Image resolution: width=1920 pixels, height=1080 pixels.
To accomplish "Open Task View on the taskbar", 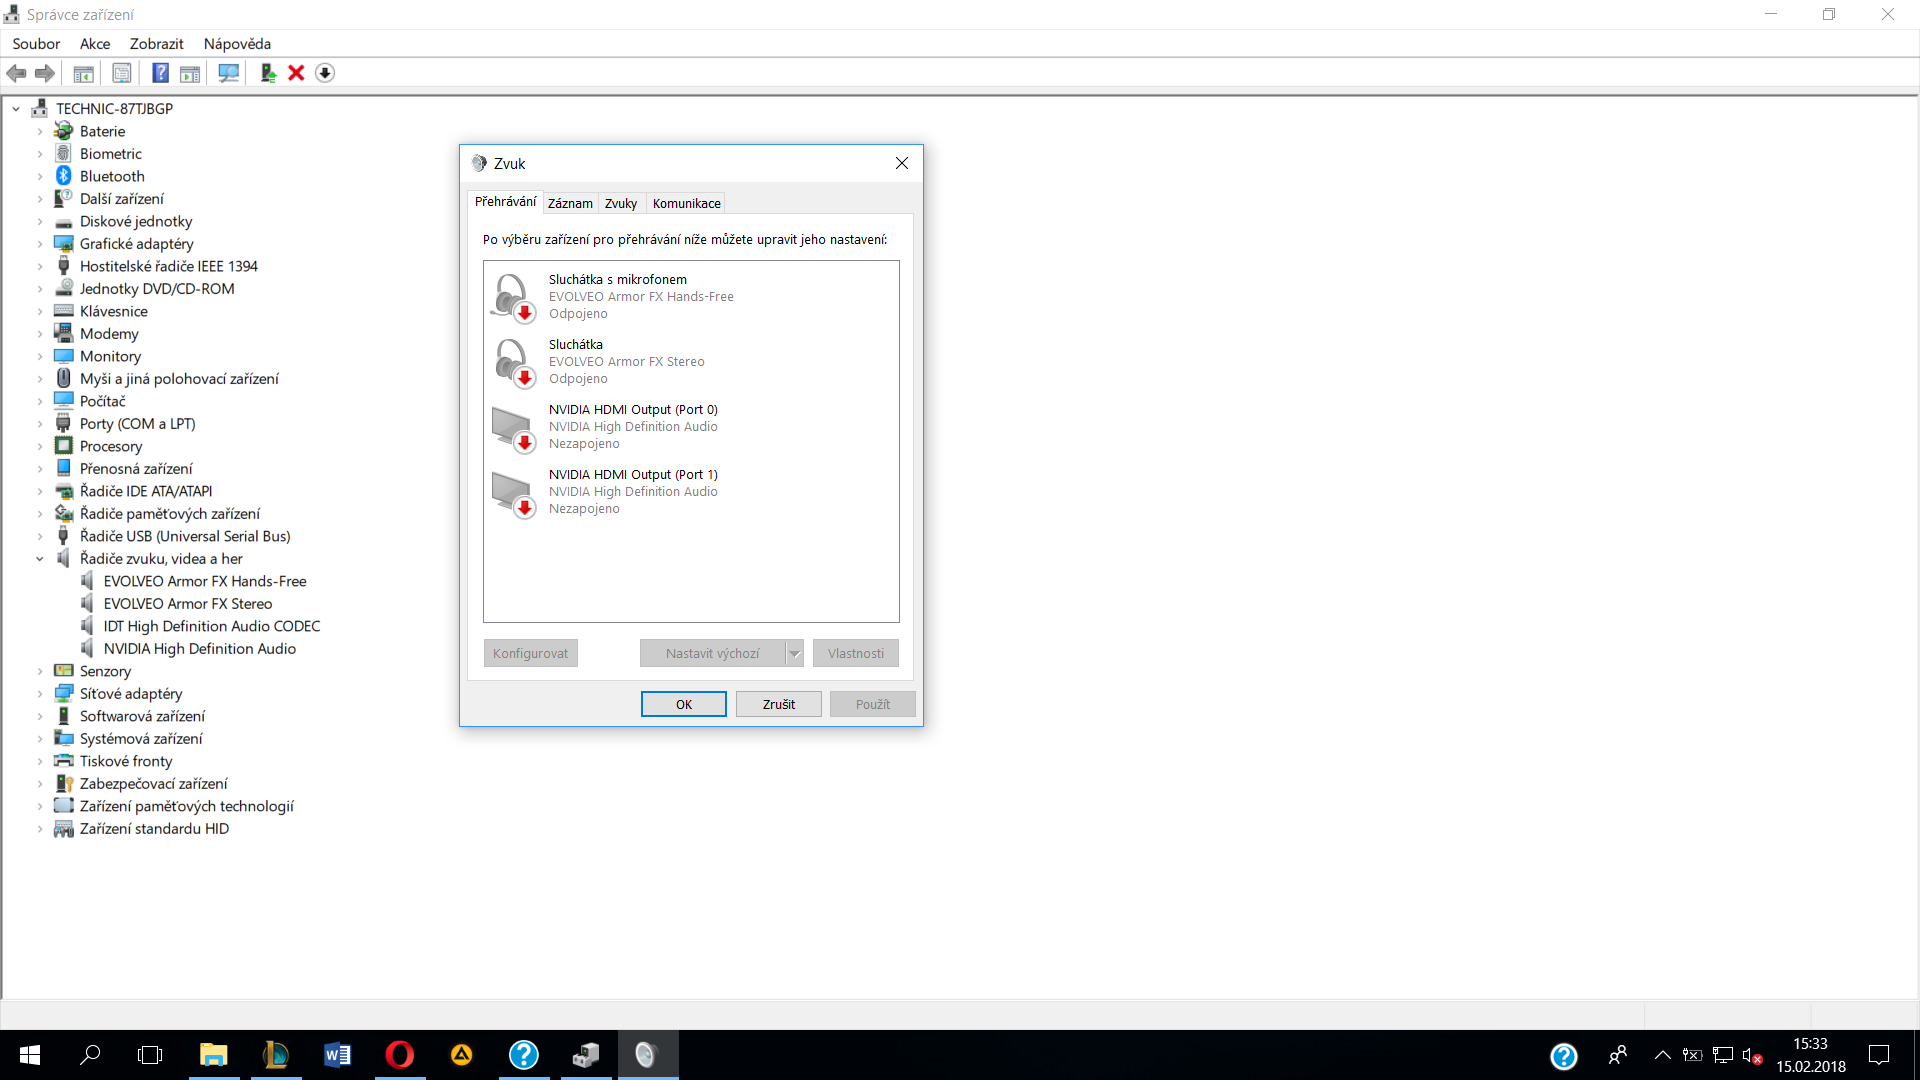I will pos(150,1055).
